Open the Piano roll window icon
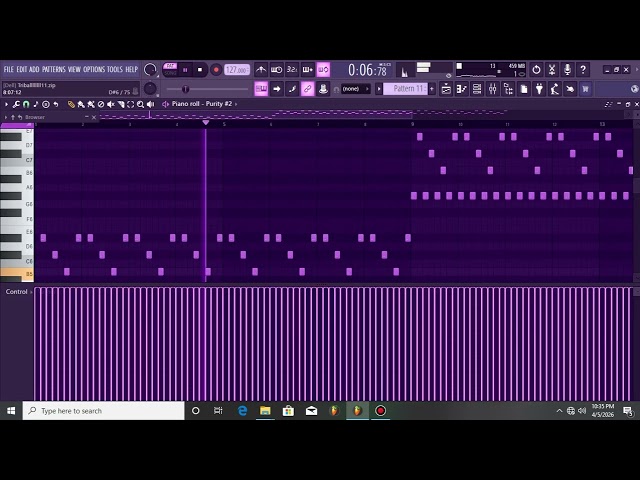The width and height of the screenshot is (640, 480). [x=462, y=89]
